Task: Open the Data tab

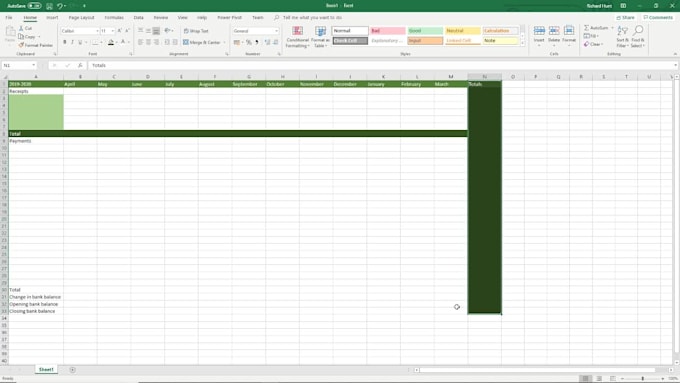Action: coord(138,17)
